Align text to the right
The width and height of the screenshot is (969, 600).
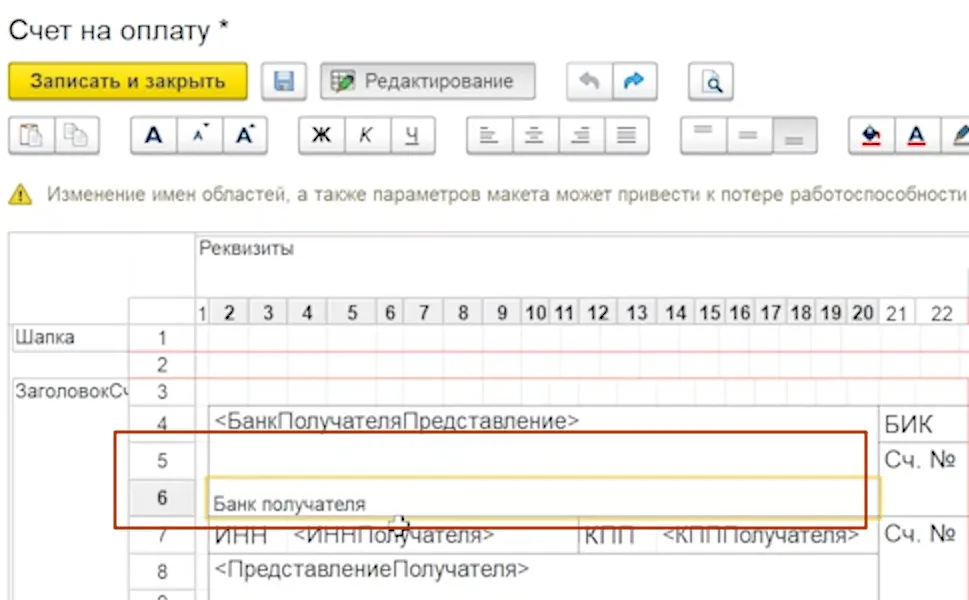click(x=581, y=135)
